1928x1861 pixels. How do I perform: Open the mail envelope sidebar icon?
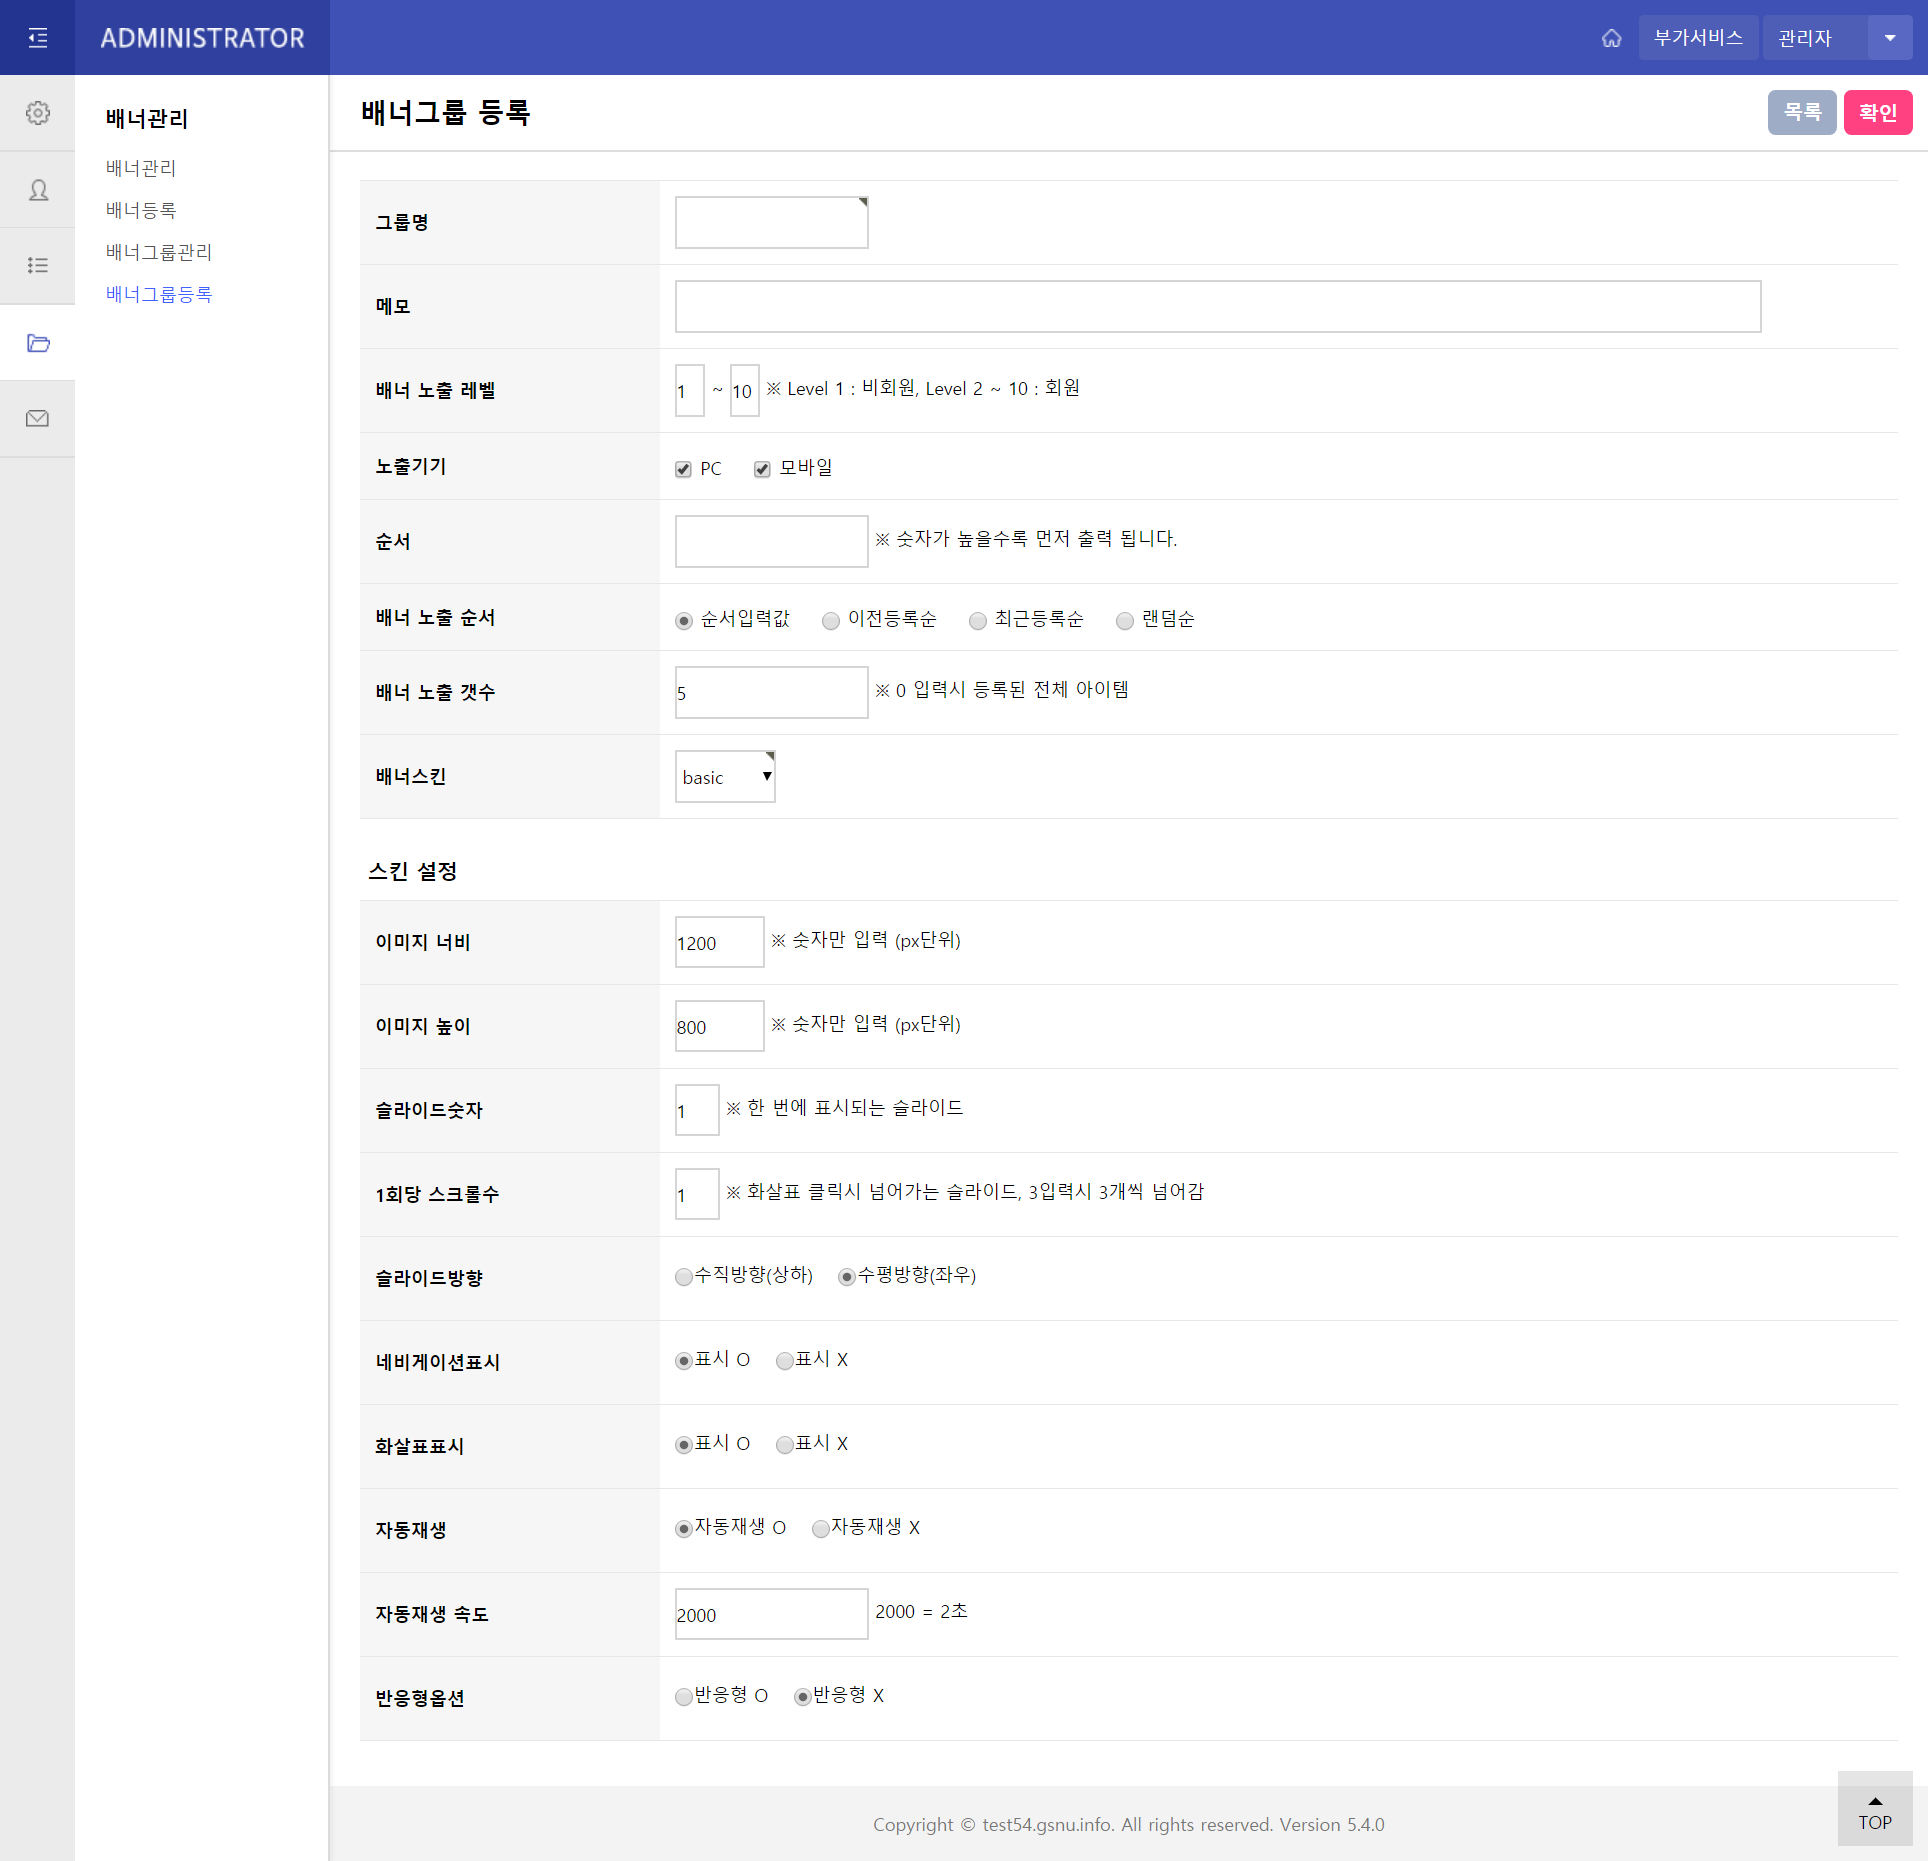click(x=37, y=419)
